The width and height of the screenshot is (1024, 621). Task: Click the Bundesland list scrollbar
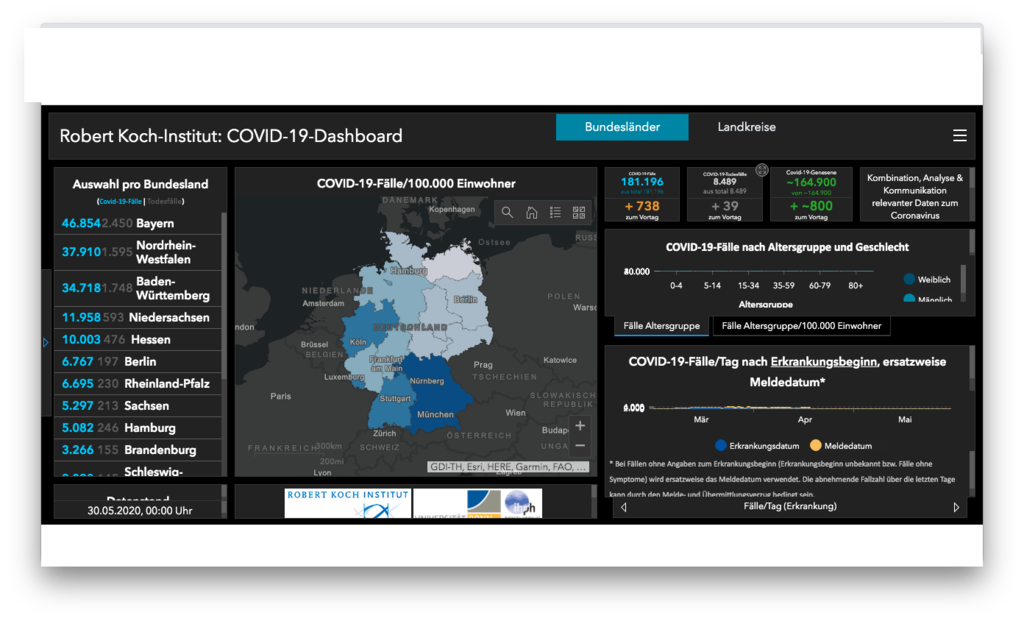[x=224, y=294]
